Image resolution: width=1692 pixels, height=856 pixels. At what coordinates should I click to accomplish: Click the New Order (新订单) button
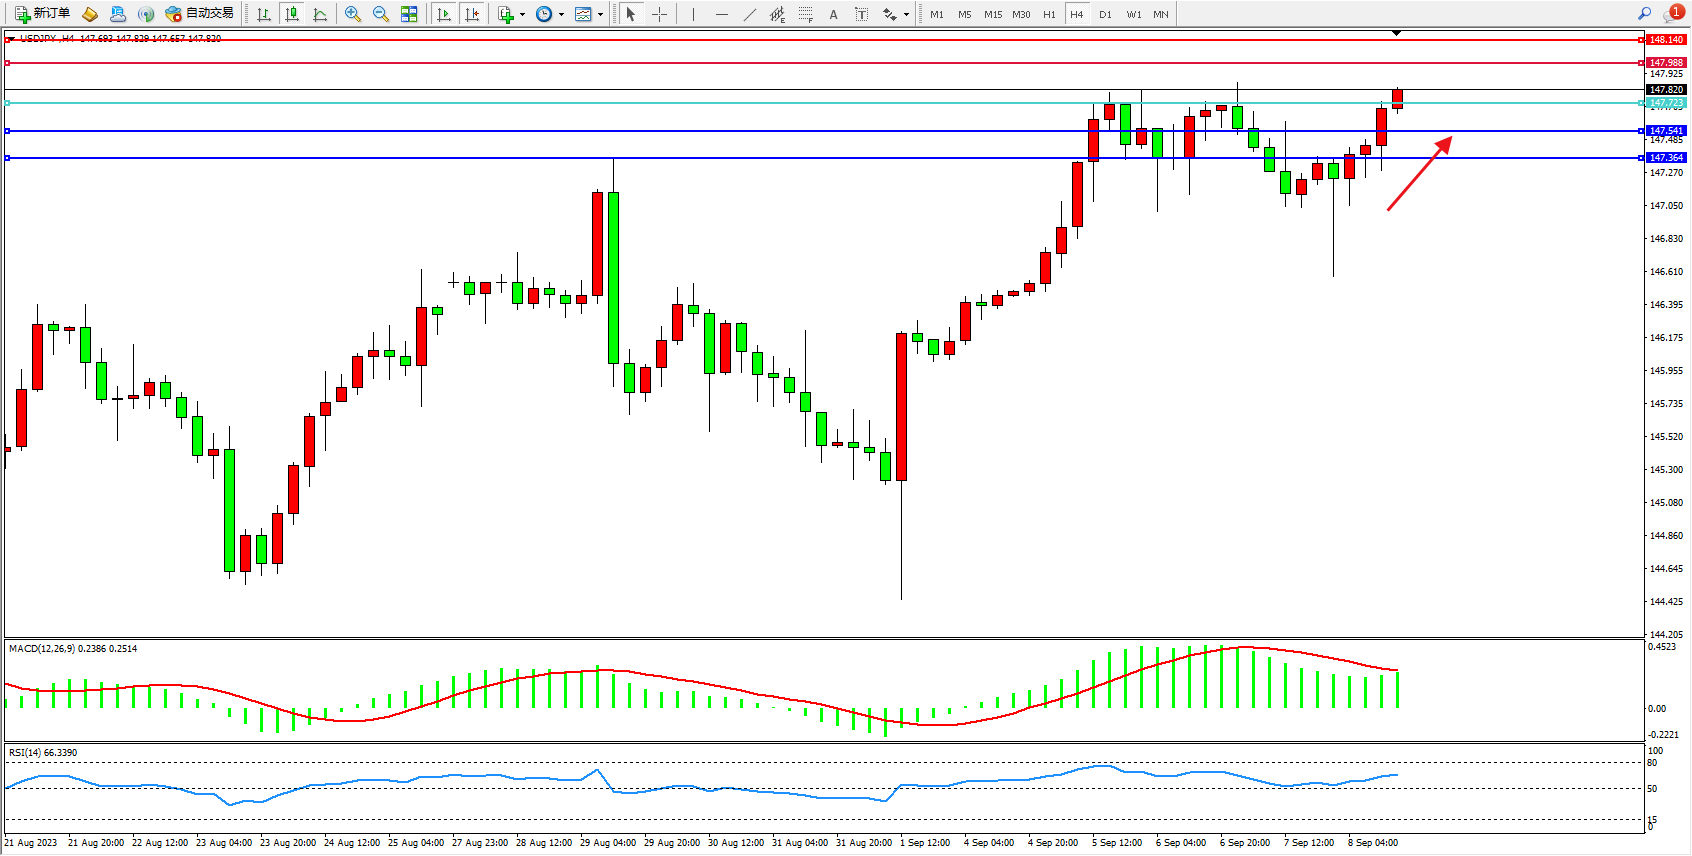pyautogui.click(x=42, y=14)
